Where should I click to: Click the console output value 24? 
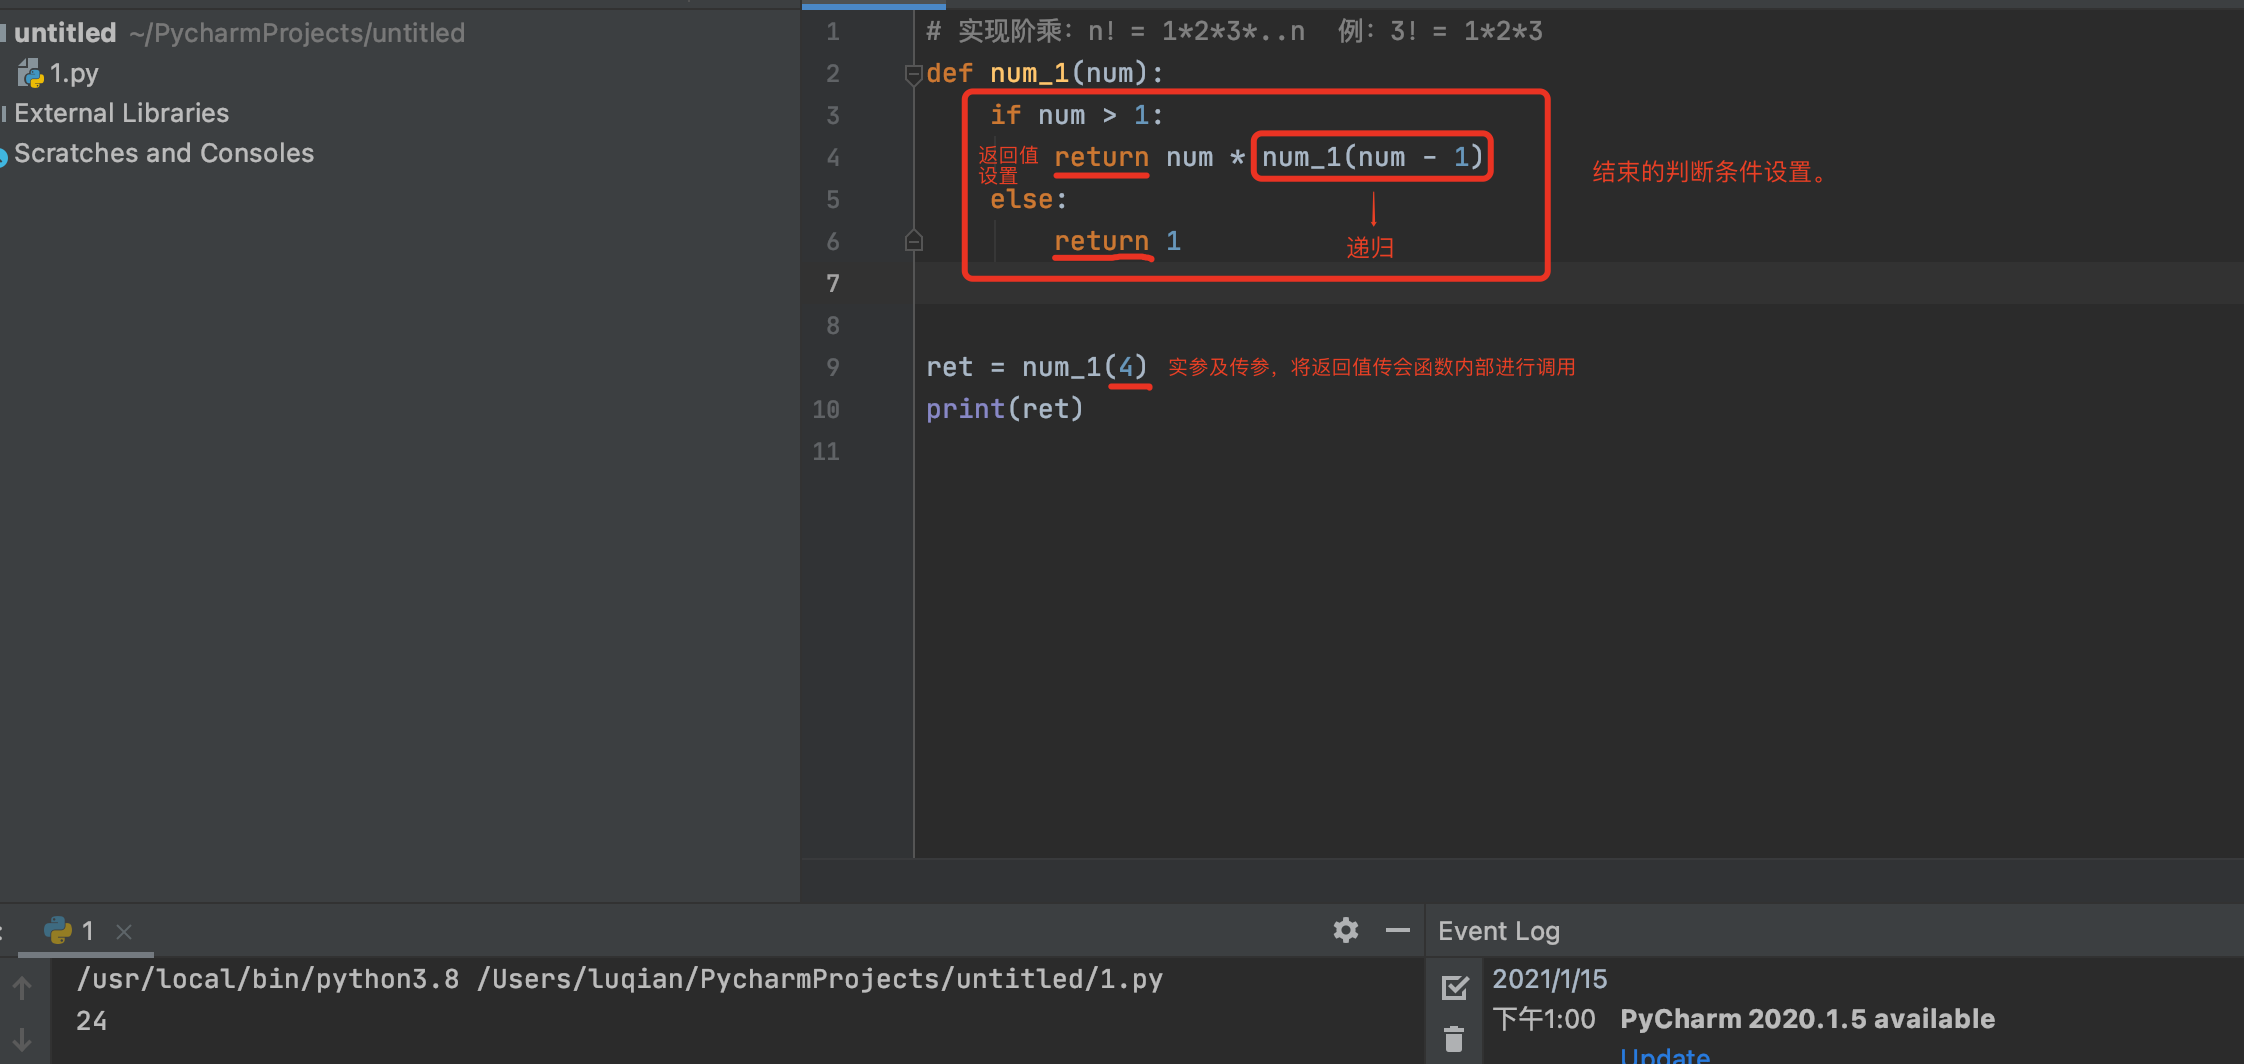pyautogui.click(x=91, y=1021)
